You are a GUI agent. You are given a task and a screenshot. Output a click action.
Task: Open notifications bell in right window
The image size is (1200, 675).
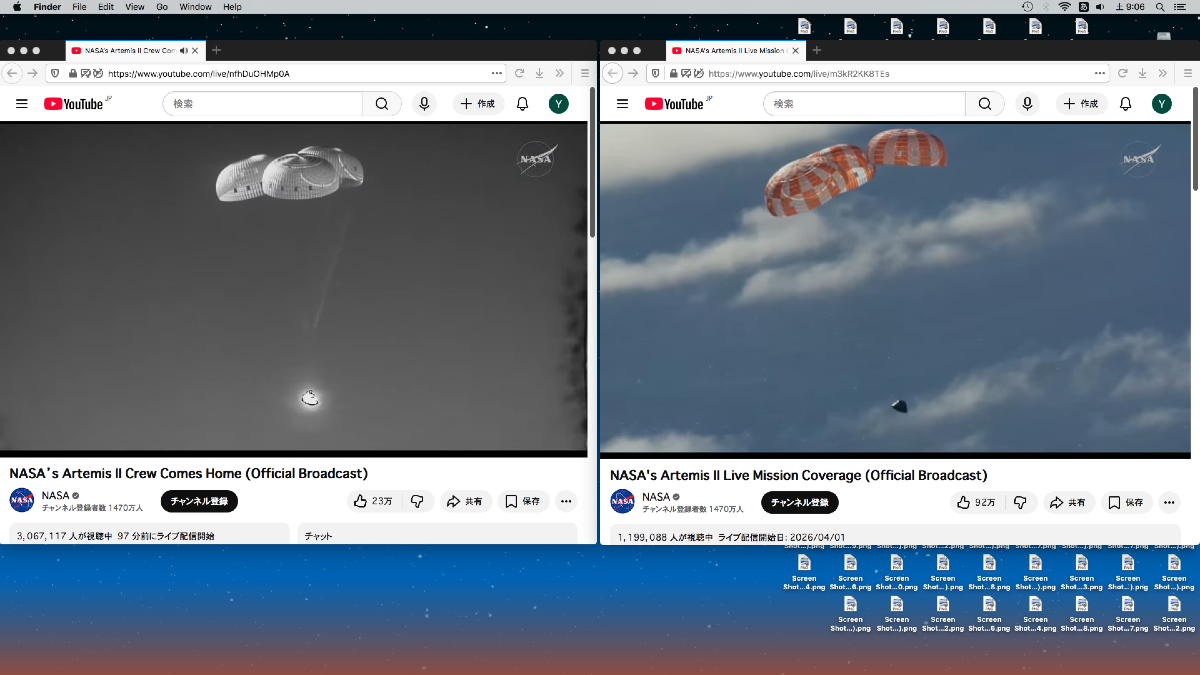1125,104
